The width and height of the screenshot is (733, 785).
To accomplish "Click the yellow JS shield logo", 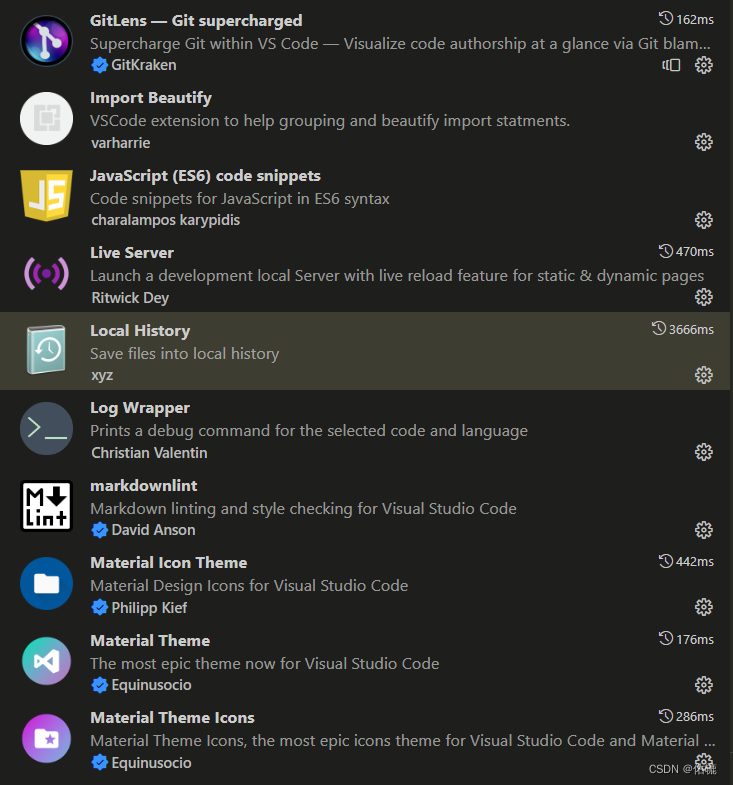I will [x=47, y=195].
